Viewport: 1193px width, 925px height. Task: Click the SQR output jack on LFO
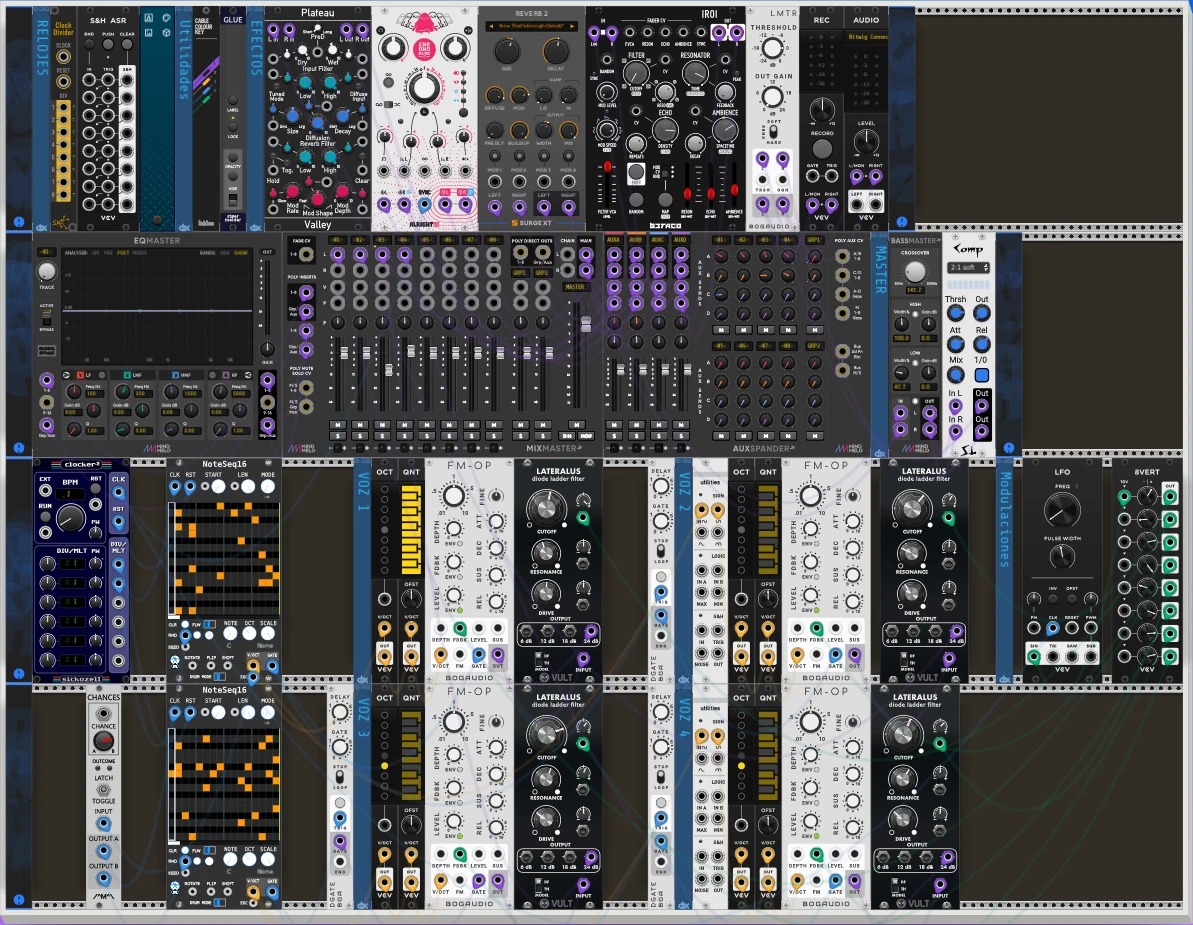(x=1091, y=655)
